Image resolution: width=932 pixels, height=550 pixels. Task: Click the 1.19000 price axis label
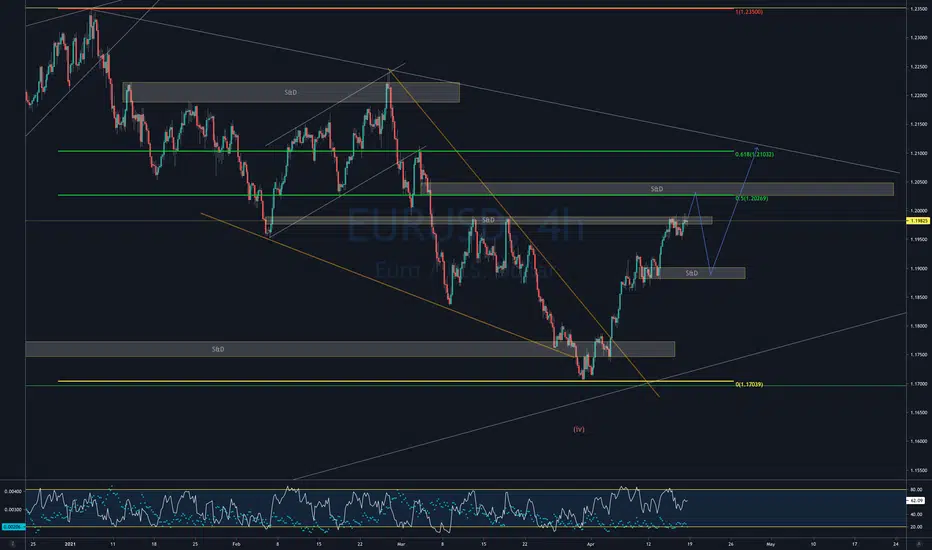click(919, 268)
